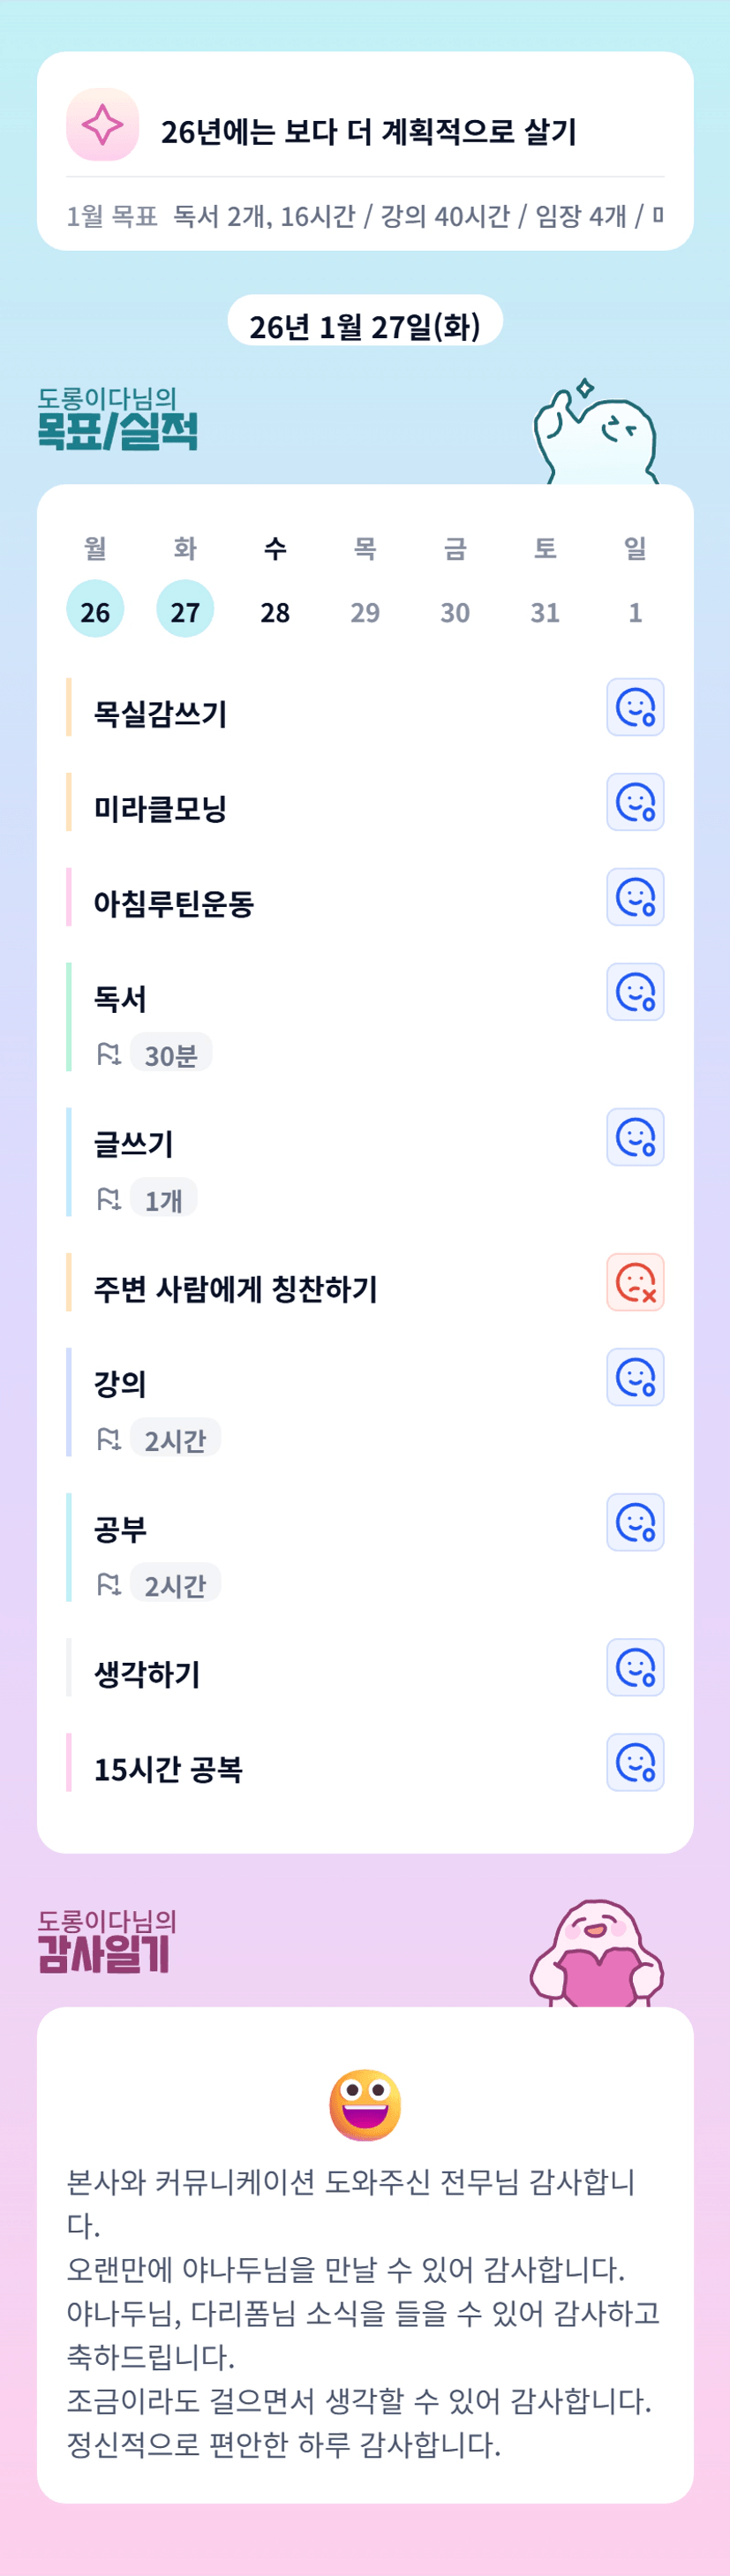This screenshot has height=2576, width=730.
Task: Click the smiley status icon for 강의
Action: (635, 1378)
